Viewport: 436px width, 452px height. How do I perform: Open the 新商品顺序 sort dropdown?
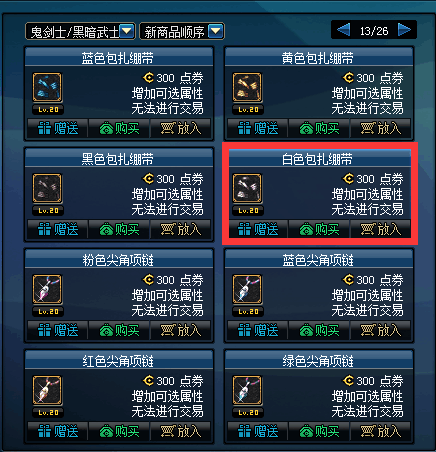point(182,32)
